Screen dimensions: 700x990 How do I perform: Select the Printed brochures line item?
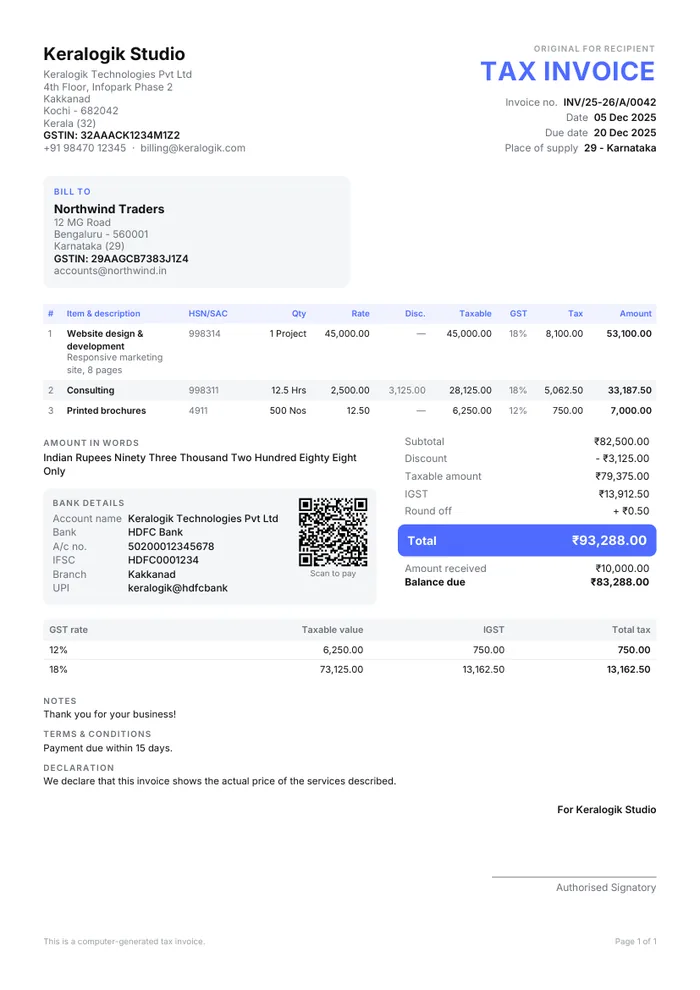[106, 410]
